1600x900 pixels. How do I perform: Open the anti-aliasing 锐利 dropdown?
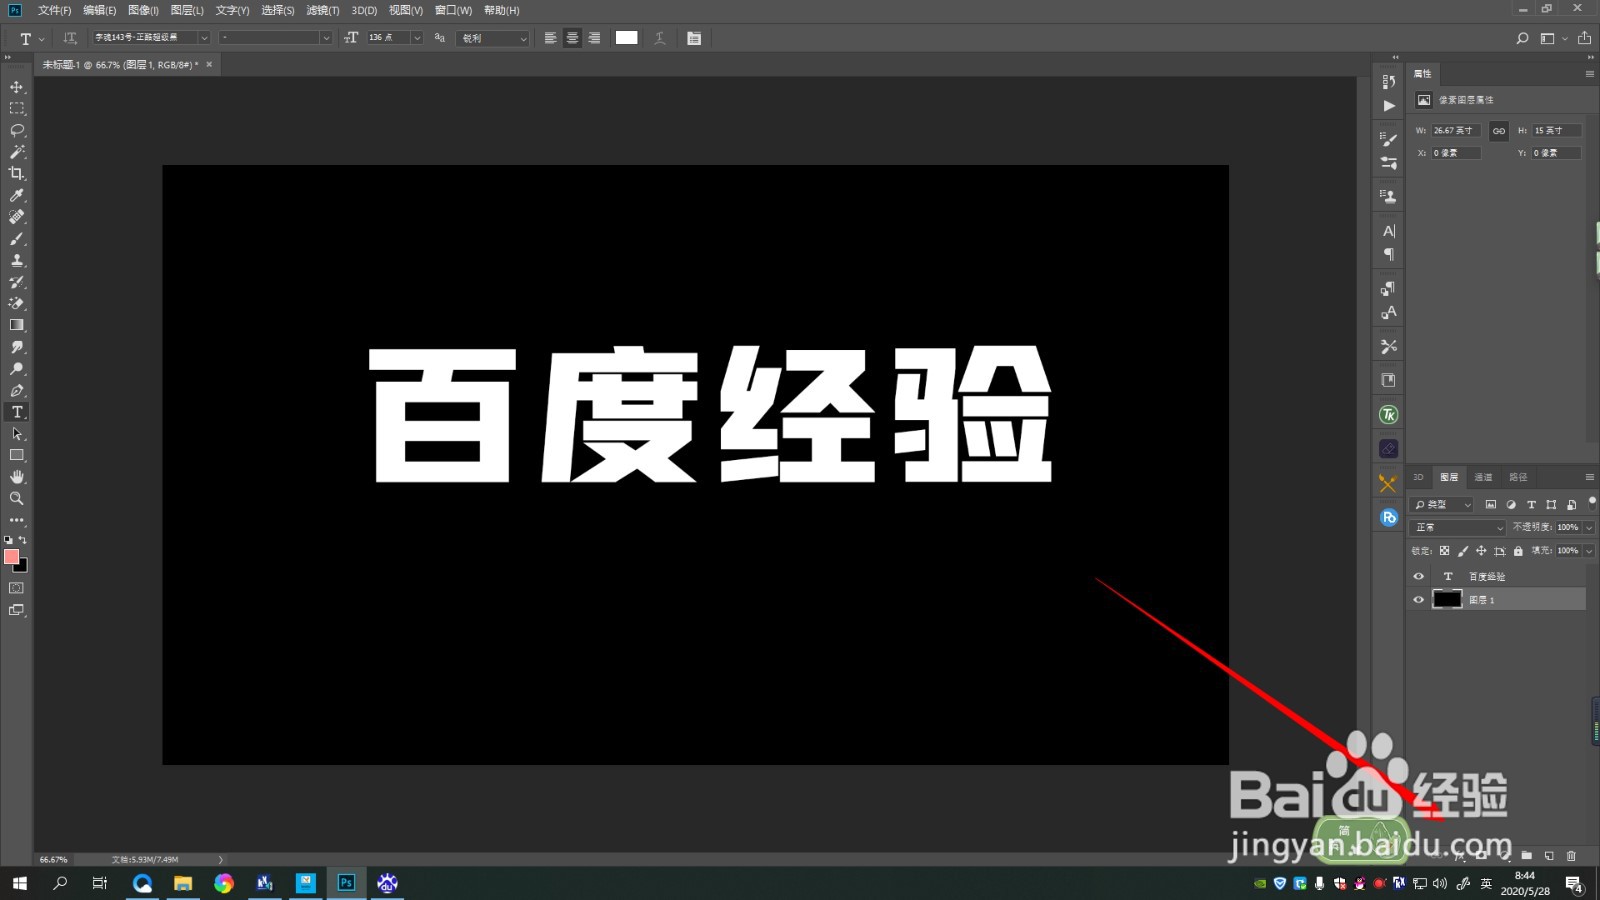pos(493,38)
